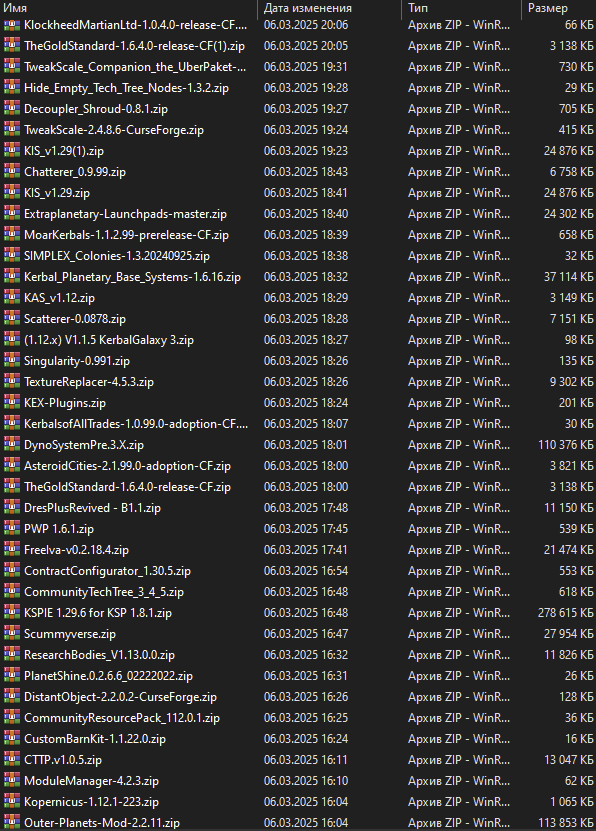The height and width of the screenshot is (831, 596).
Task: Click the 110 376 КБ size cell
Action: coord(566,445)
